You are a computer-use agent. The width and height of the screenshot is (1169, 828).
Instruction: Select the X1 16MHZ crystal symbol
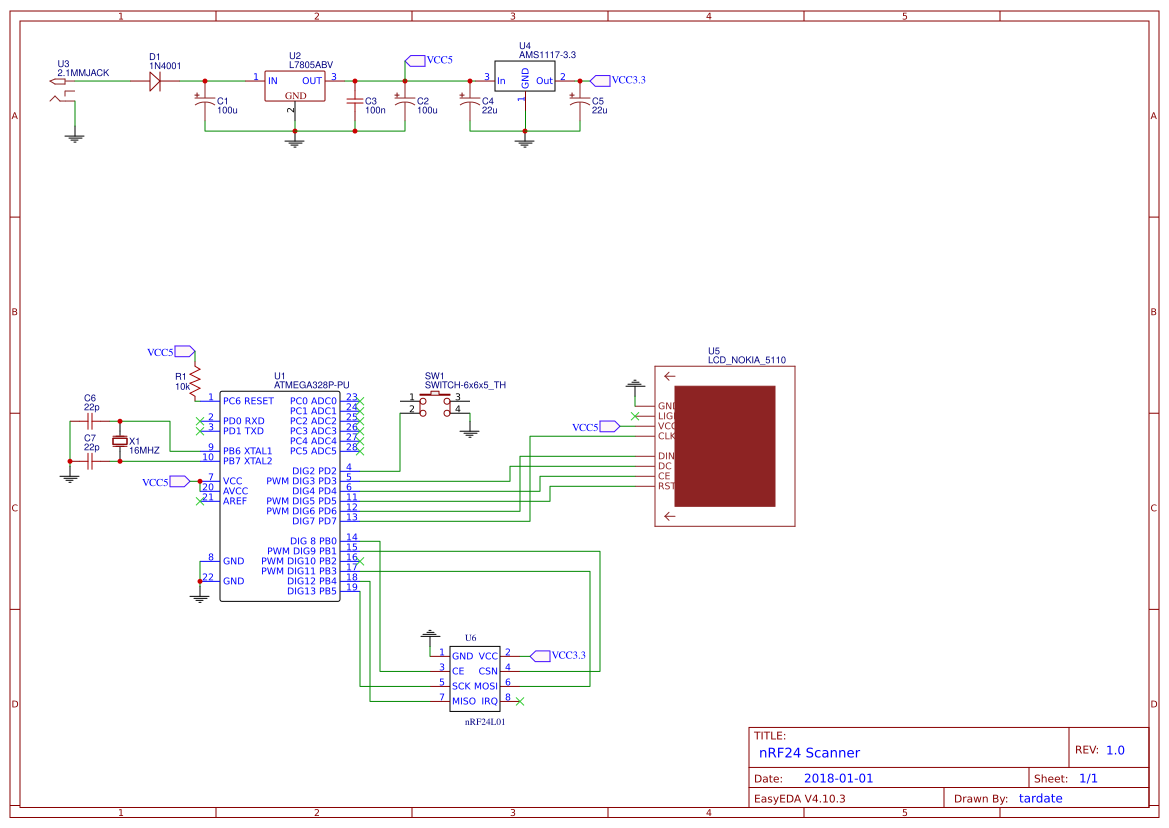coord(120,441)
